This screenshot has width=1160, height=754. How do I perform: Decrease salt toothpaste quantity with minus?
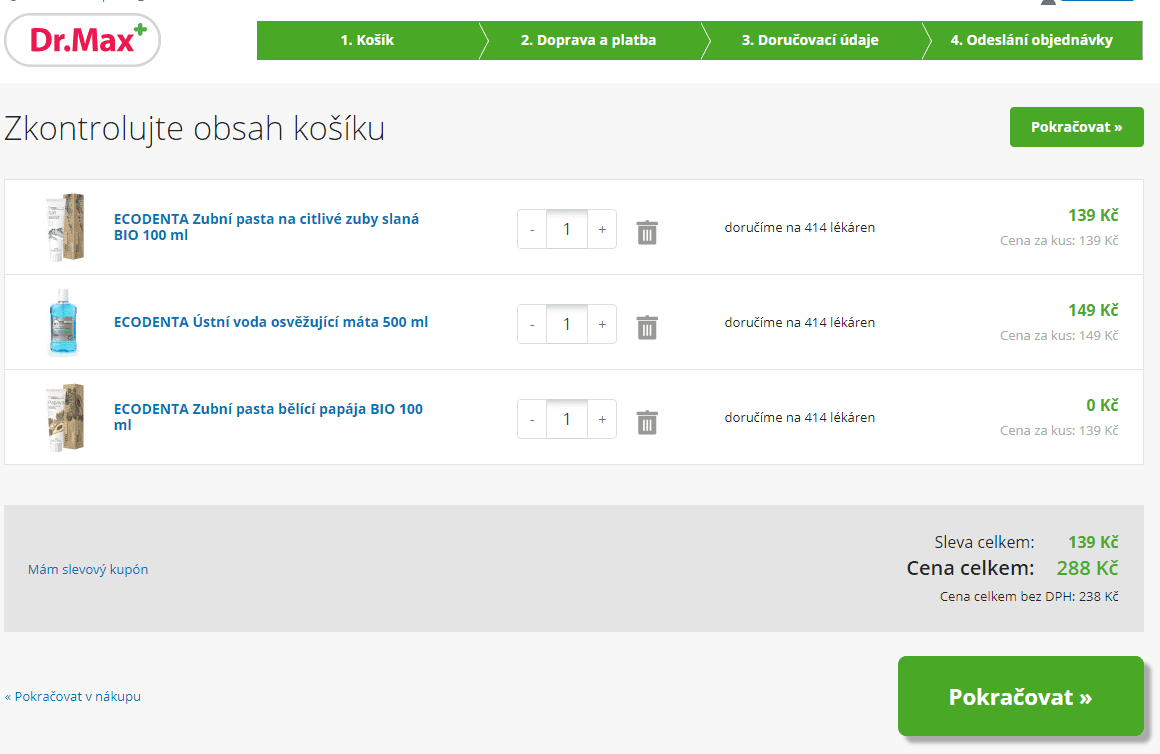pyautogui.click(x=531, y=229)
